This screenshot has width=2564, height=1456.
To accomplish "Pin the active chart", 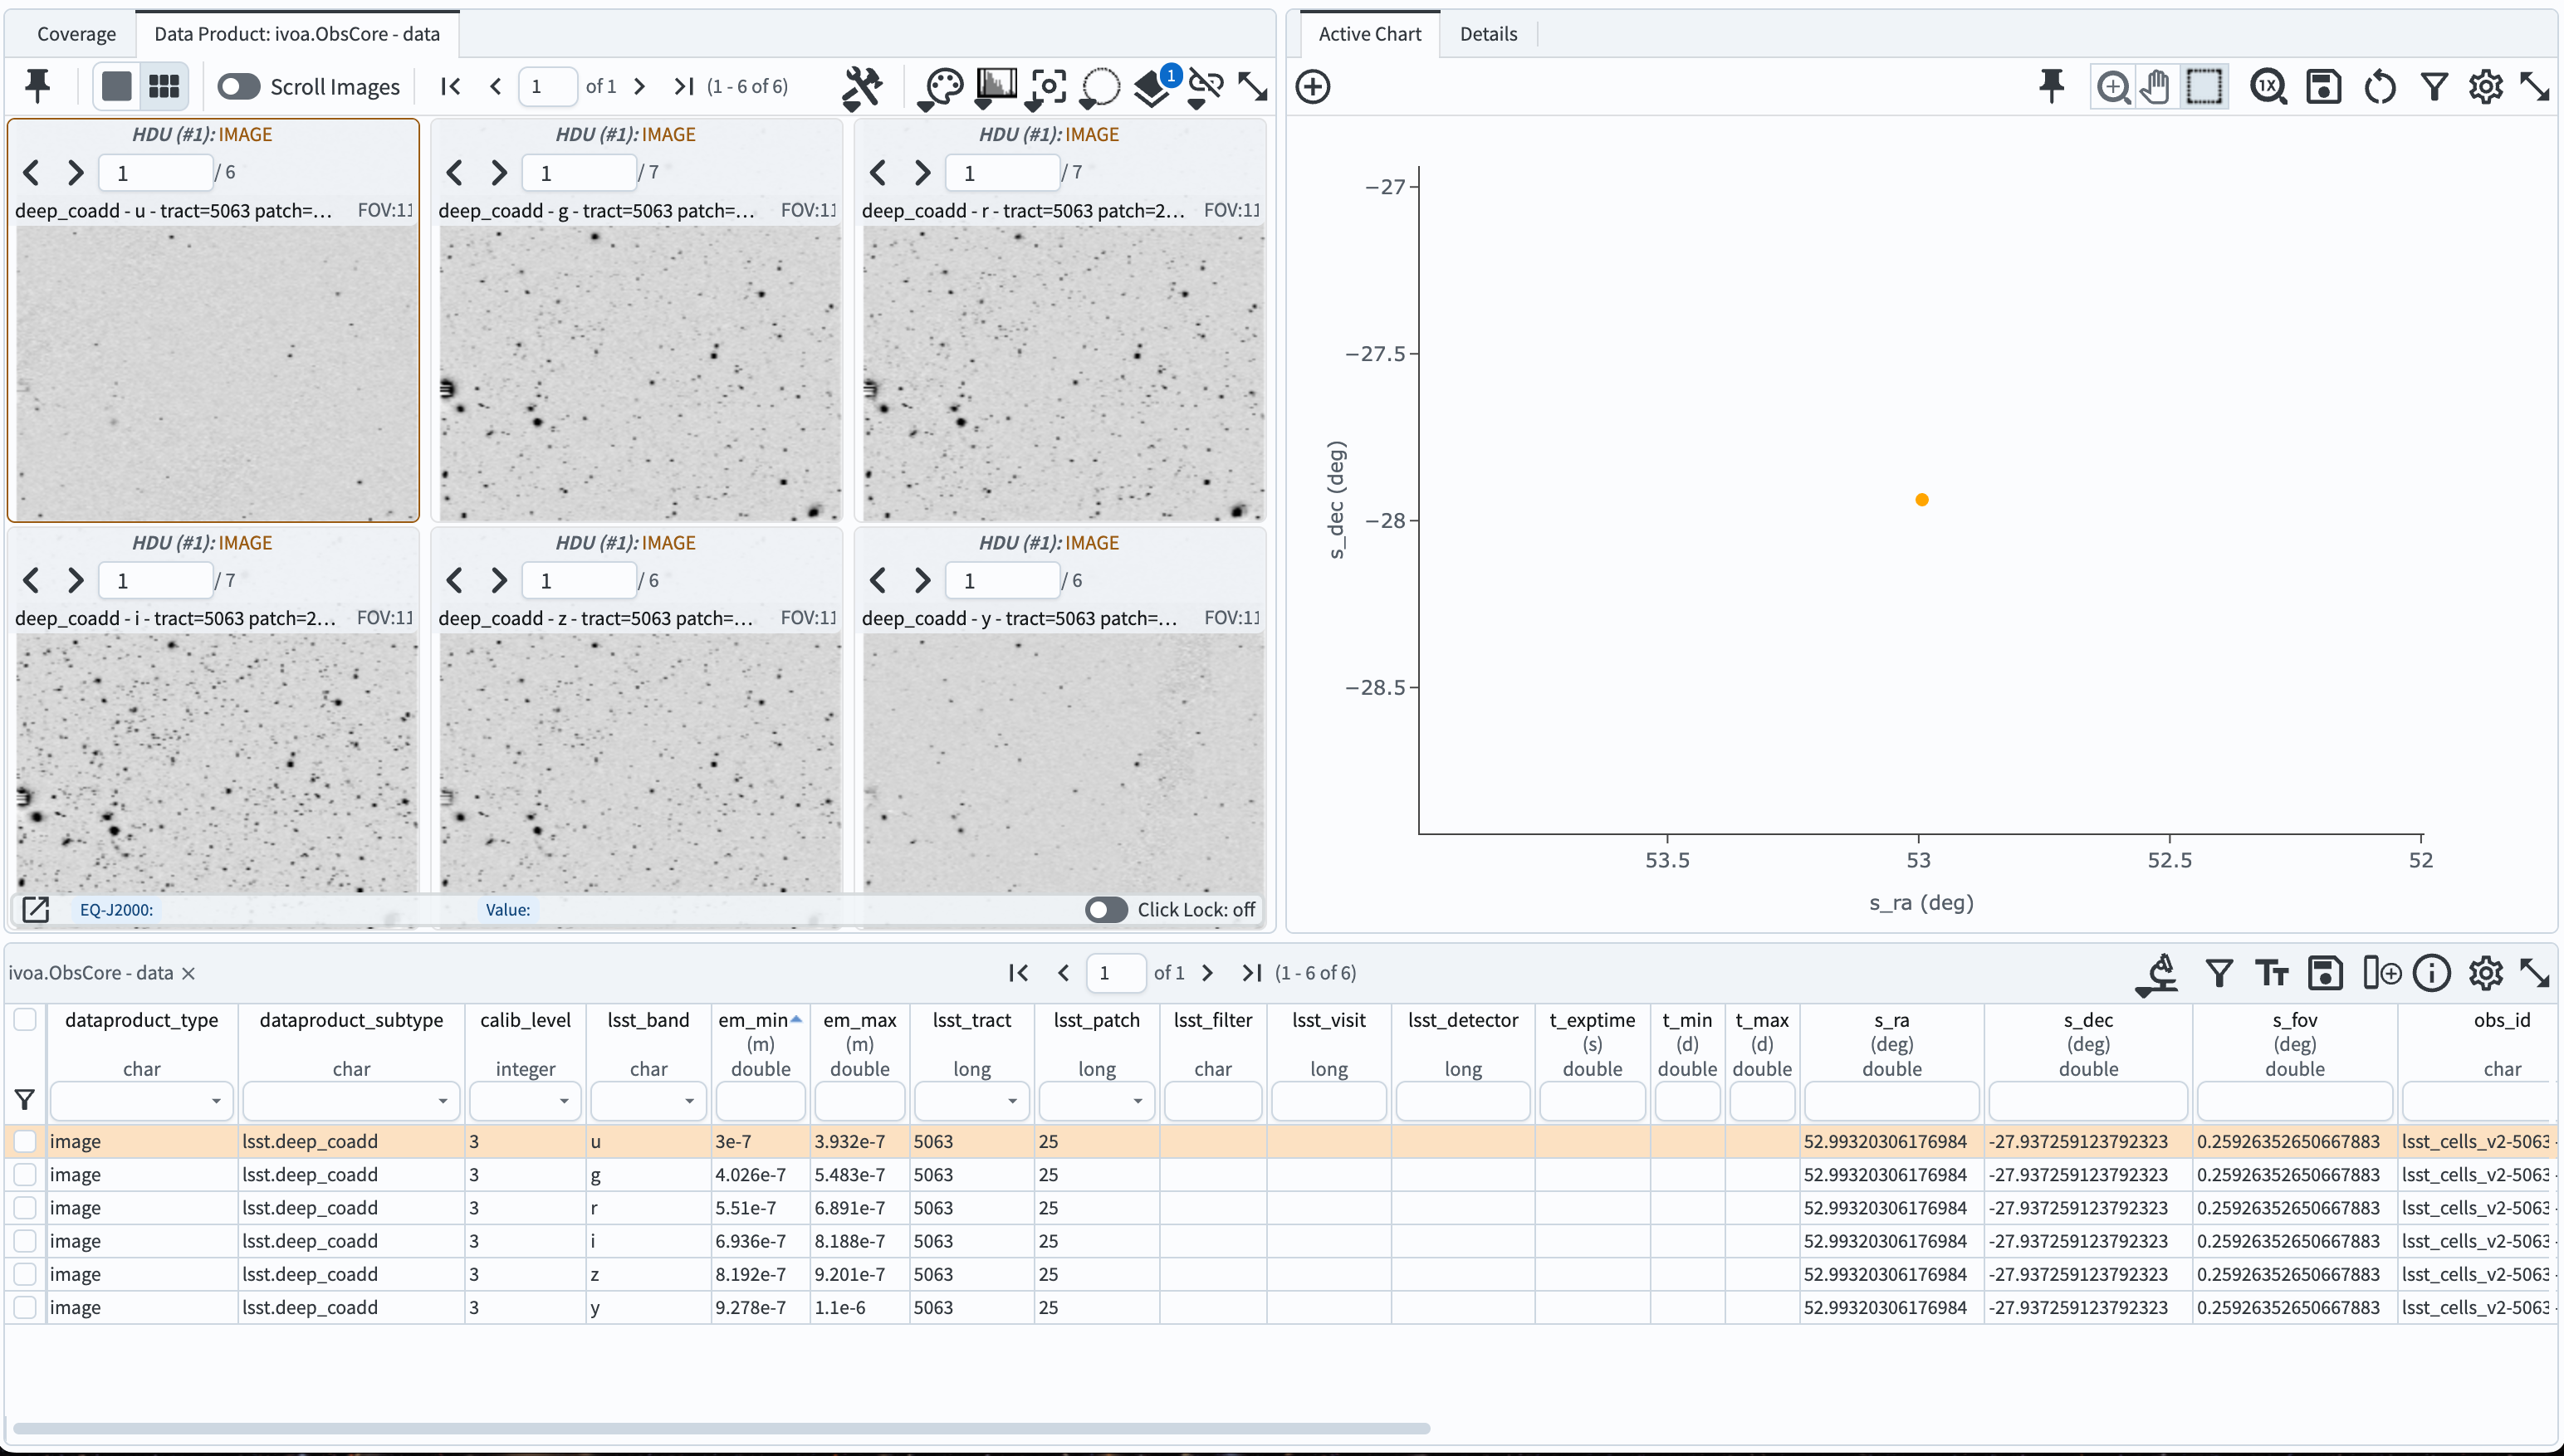I will tap(2051, 86).
